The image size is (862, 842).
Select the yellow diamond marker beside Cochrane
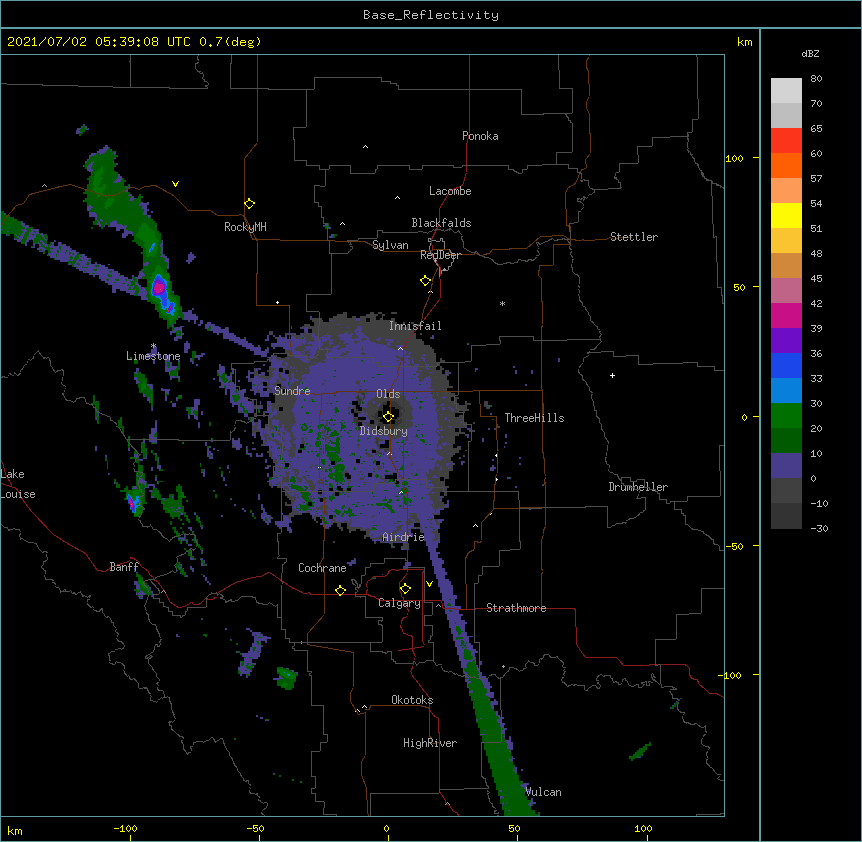click(340, 590)
